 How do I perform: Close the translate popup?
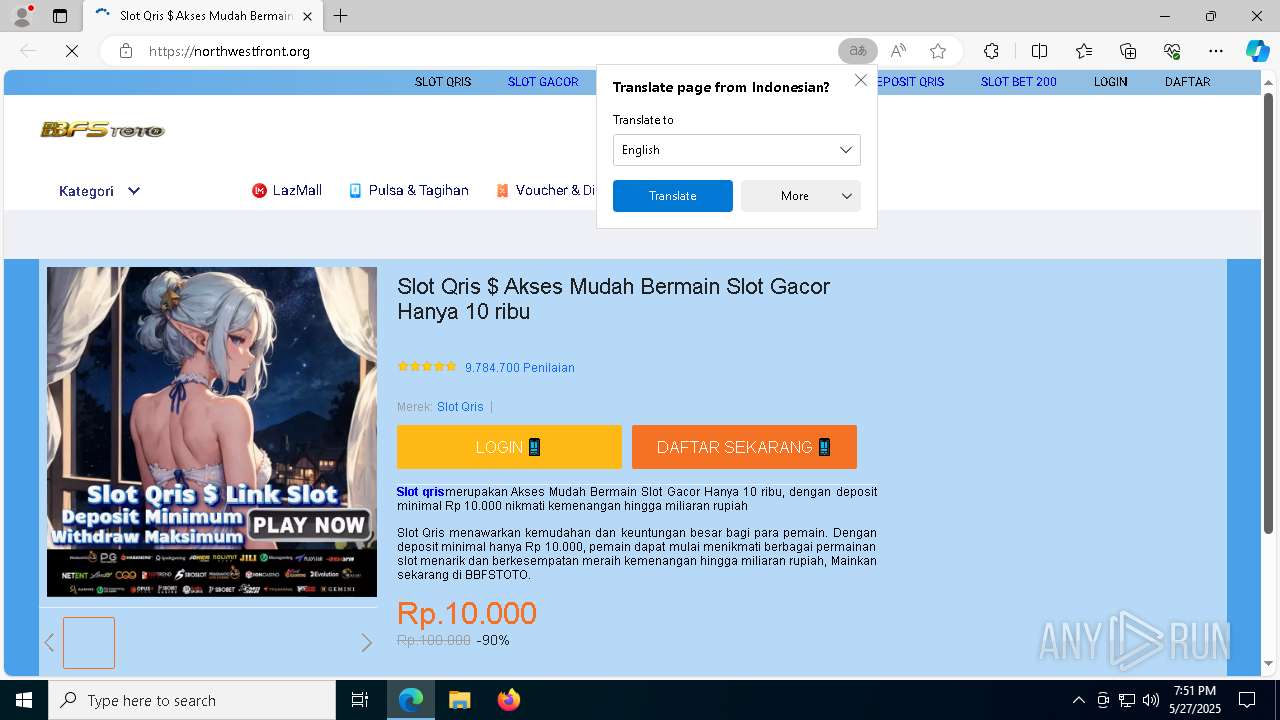[861, 80]
